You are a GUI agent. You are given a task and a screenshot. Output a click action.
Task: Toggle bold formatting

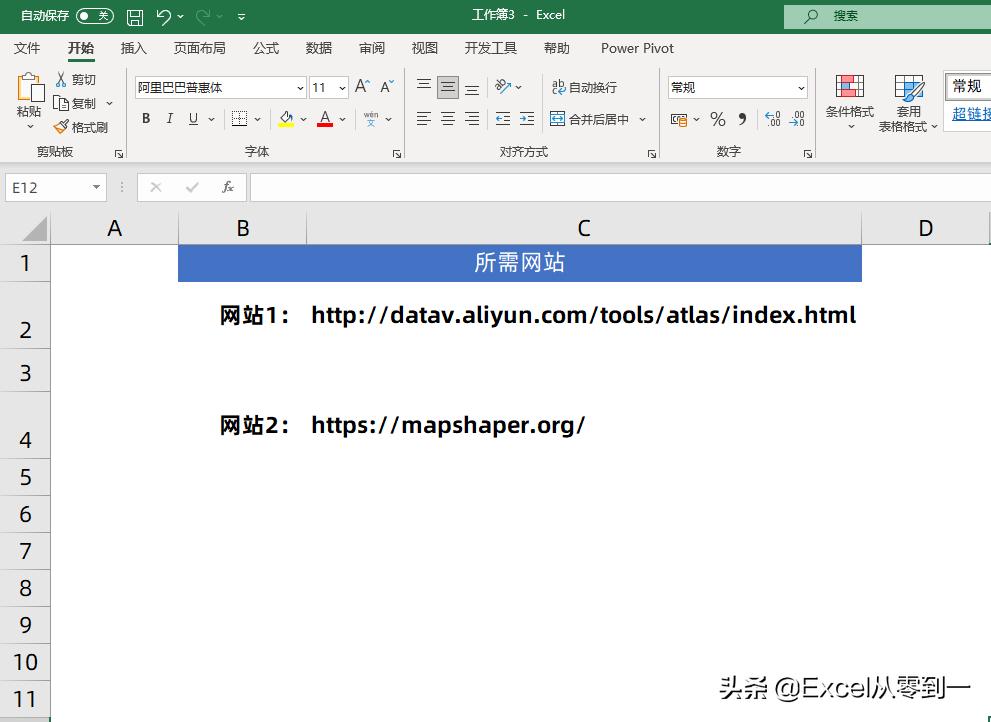(146, 118)
